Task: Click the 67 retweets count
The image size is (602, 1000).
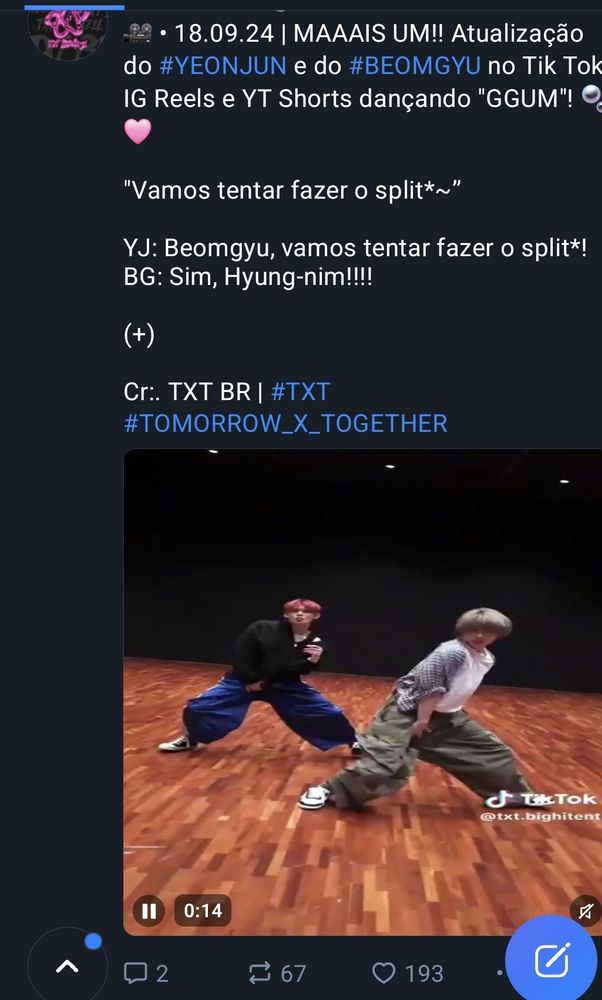Action: pos(293,974)
